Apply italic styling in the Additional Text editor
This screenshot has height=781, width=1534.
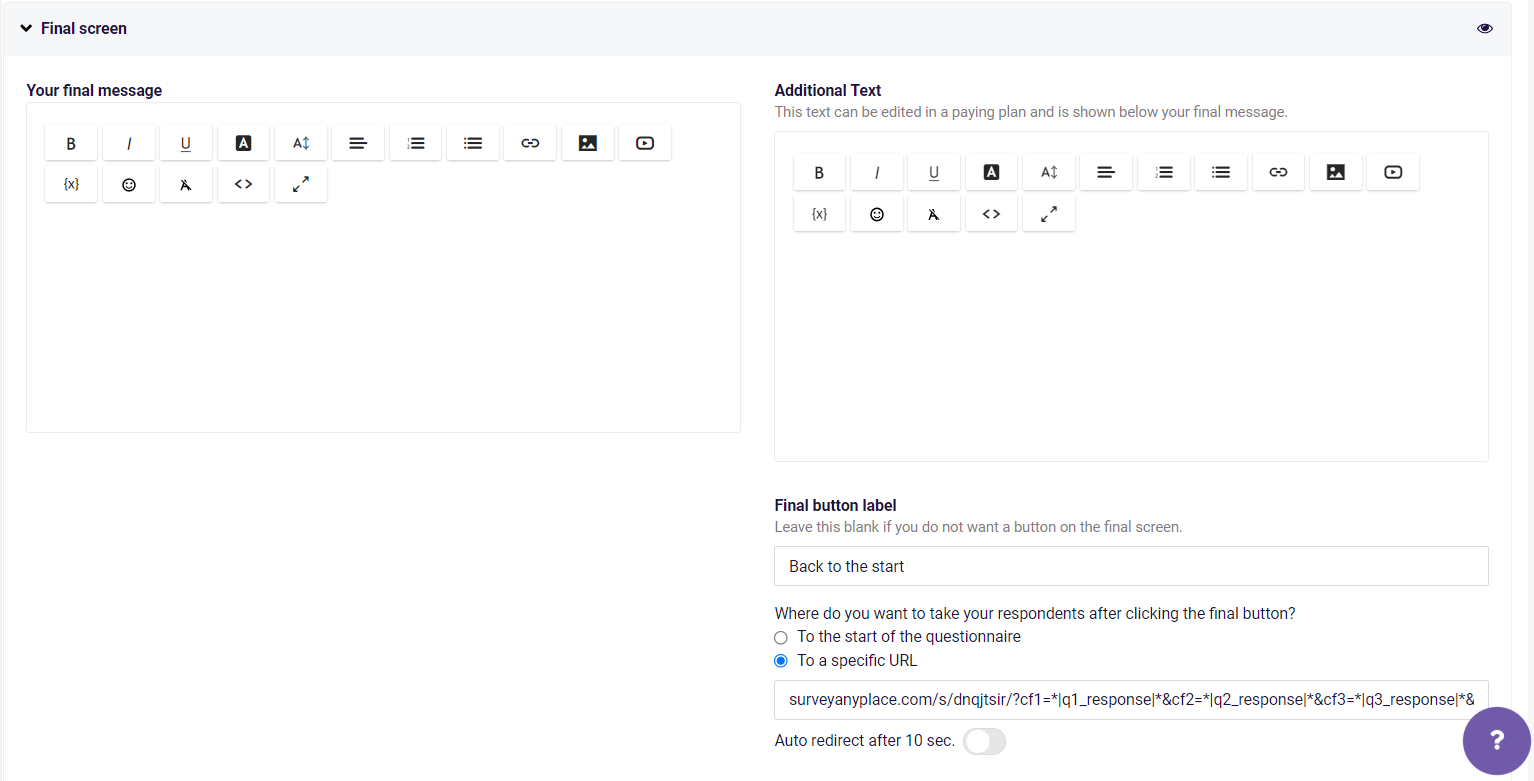[x=876, y=171]
